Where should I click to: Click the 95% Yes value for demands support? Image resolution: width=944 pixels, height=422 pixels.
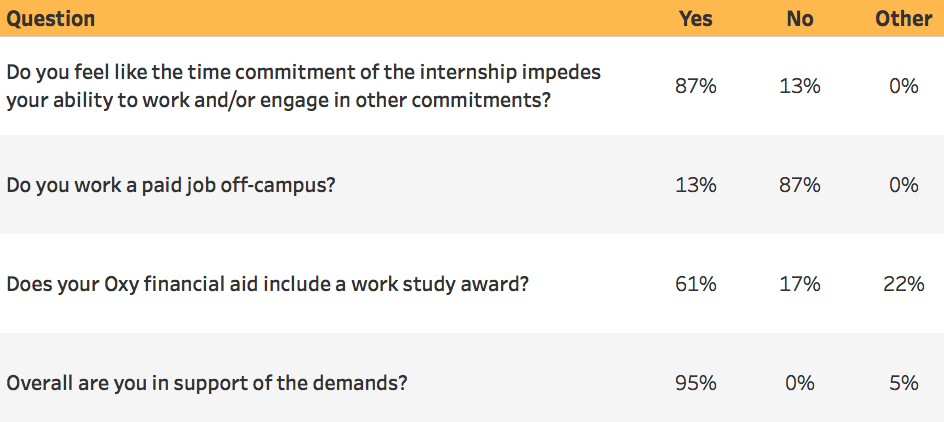(x=695, y=383)
